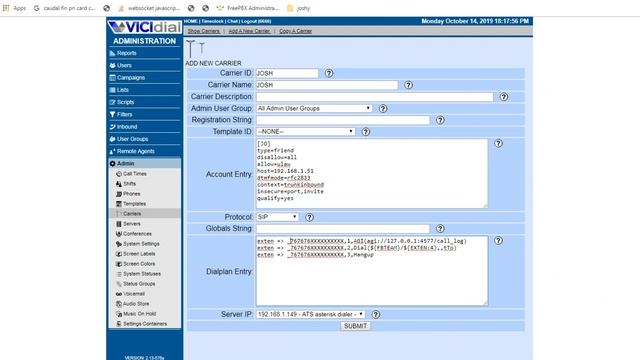Click the Show Carriers link
640x360 pixels.
coord(203,31)
